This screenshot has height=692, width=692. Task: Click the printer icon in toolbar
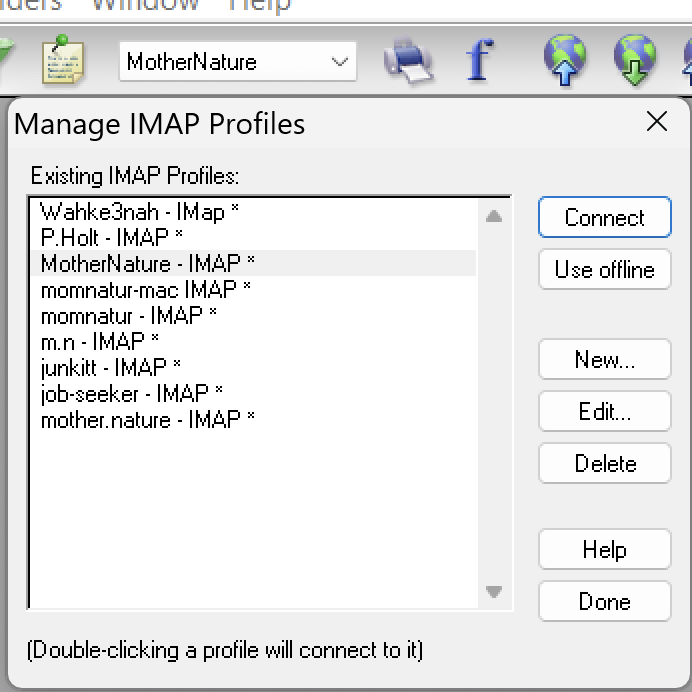[408, 61]
